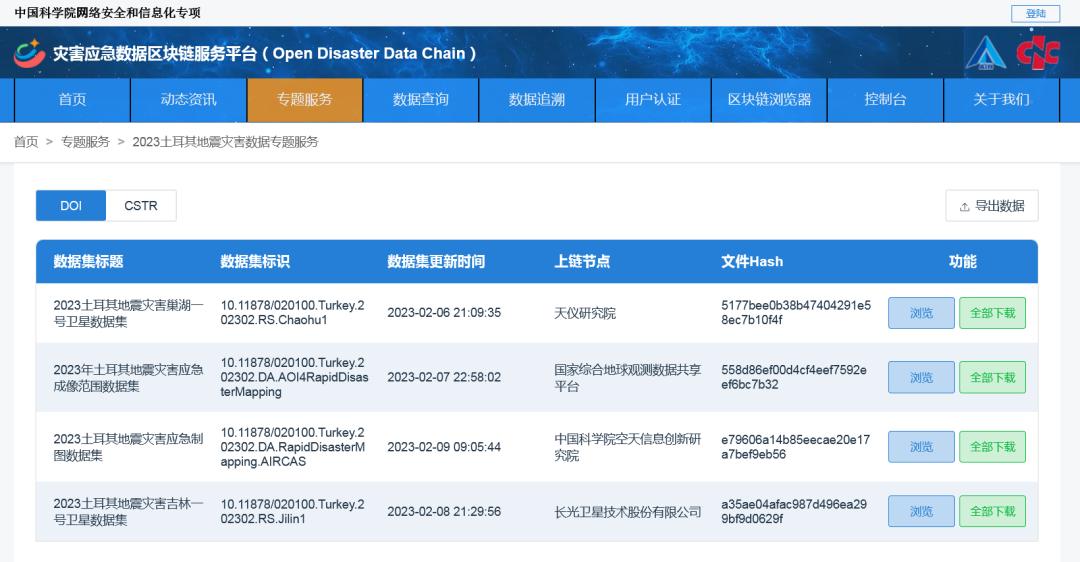Switch to the CSTR tab

(x=141, y=206)
